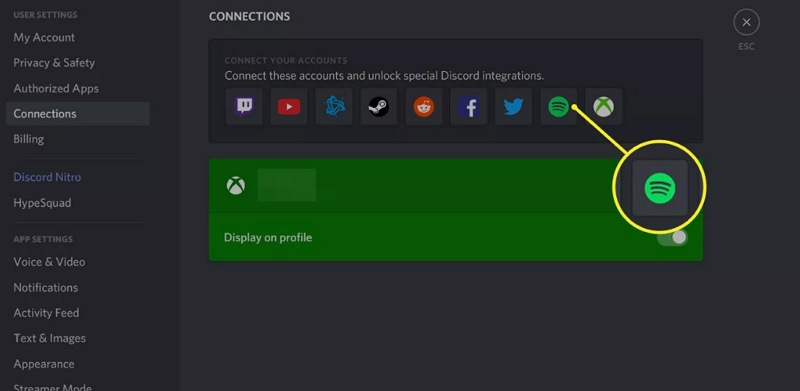Connect a Battle.net account

tap(334, 107)
